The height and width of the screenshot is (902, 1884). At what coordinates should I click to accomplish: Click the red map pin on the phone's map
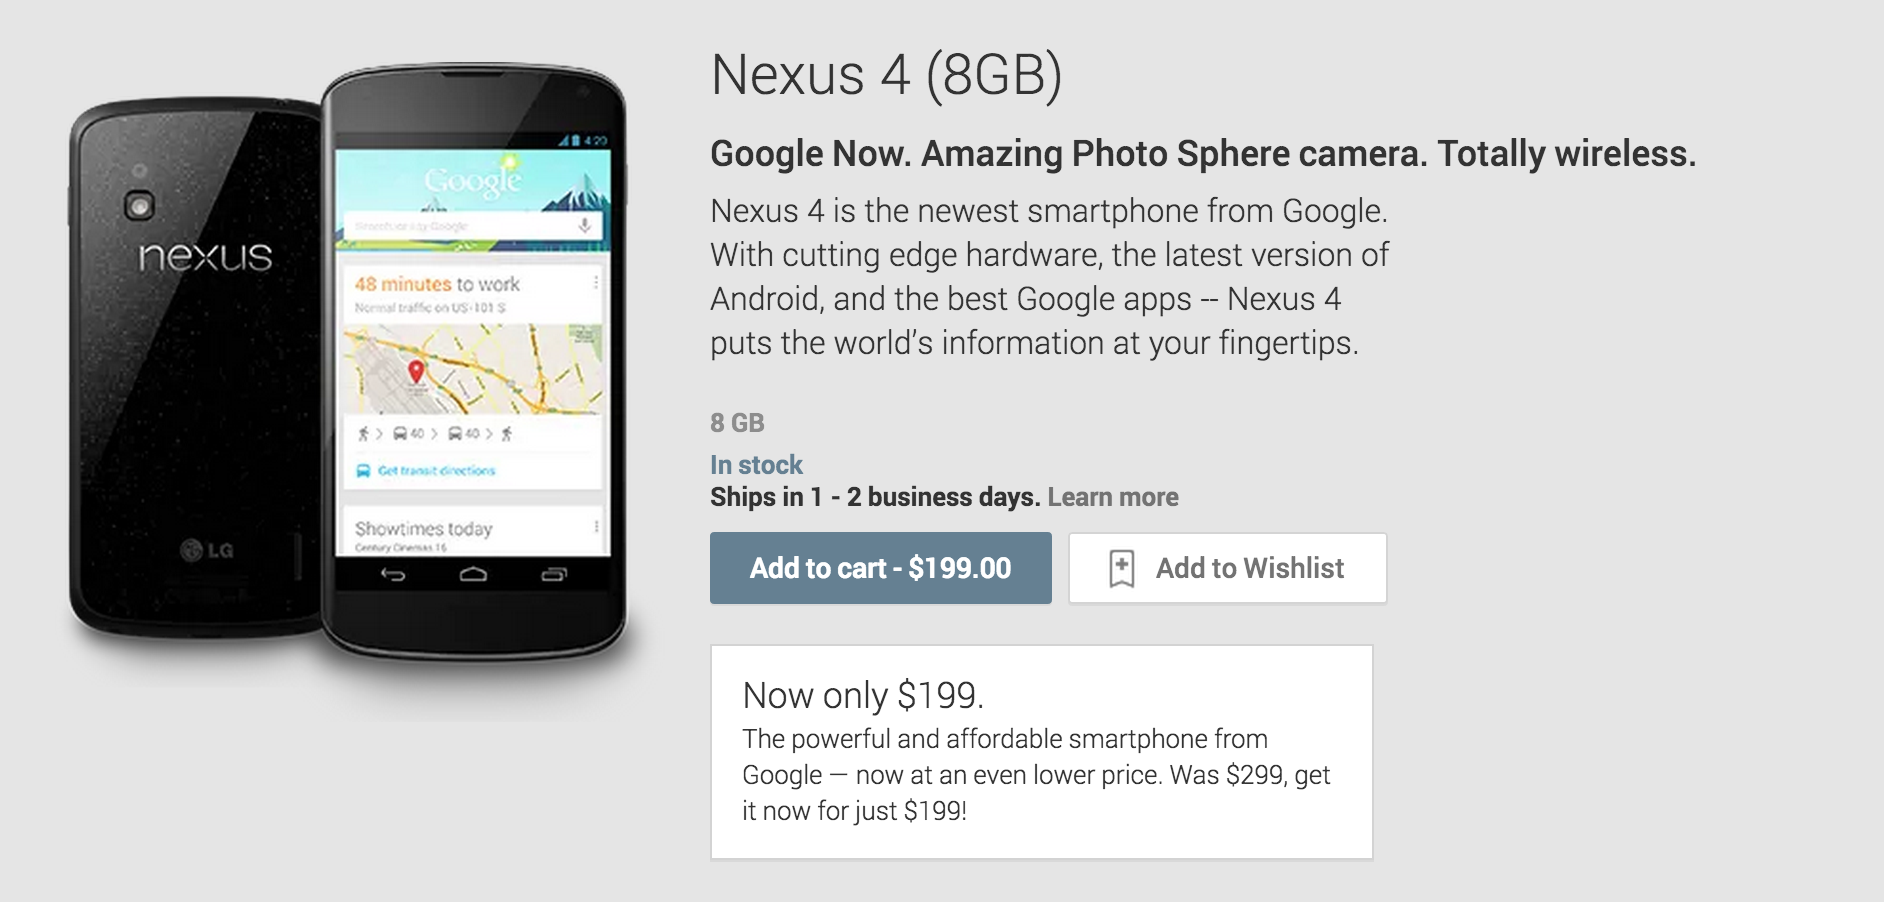416,372
